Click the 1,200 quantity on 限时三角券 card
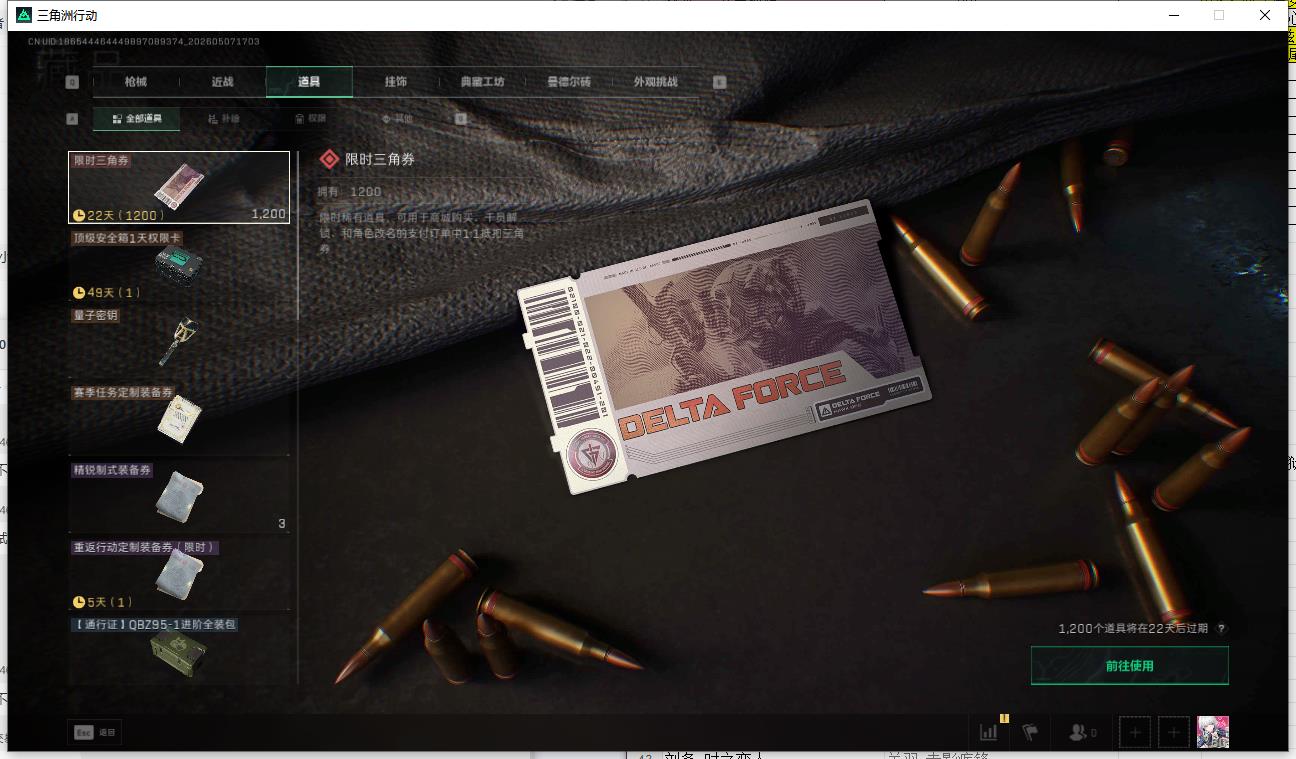This screenshot has height=759, width=1296. point(268,214)
